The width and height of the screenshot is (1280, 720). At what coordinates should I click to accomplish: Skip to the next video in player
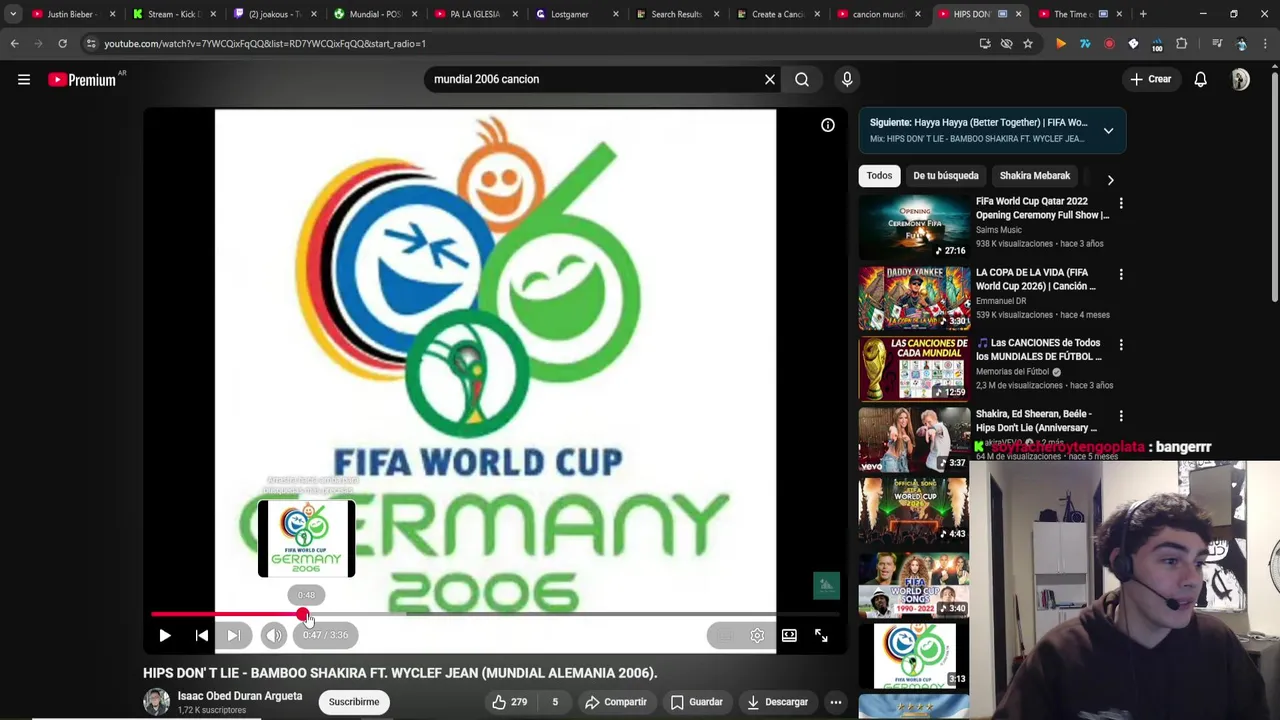233,635
